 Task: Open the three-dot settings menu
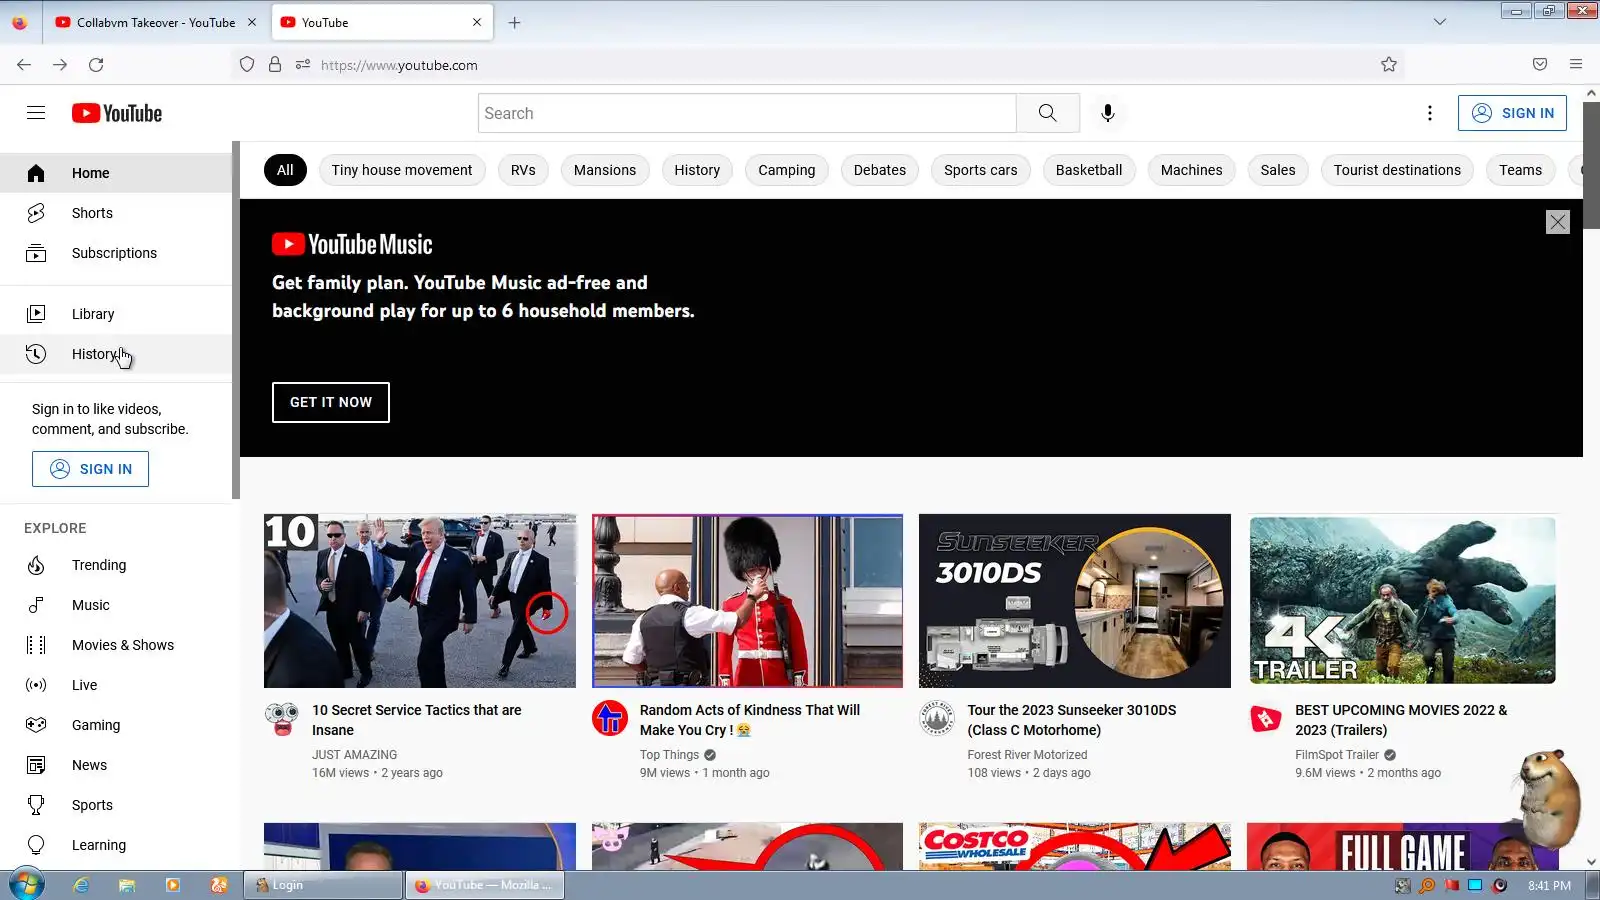tap(1429, 113)
